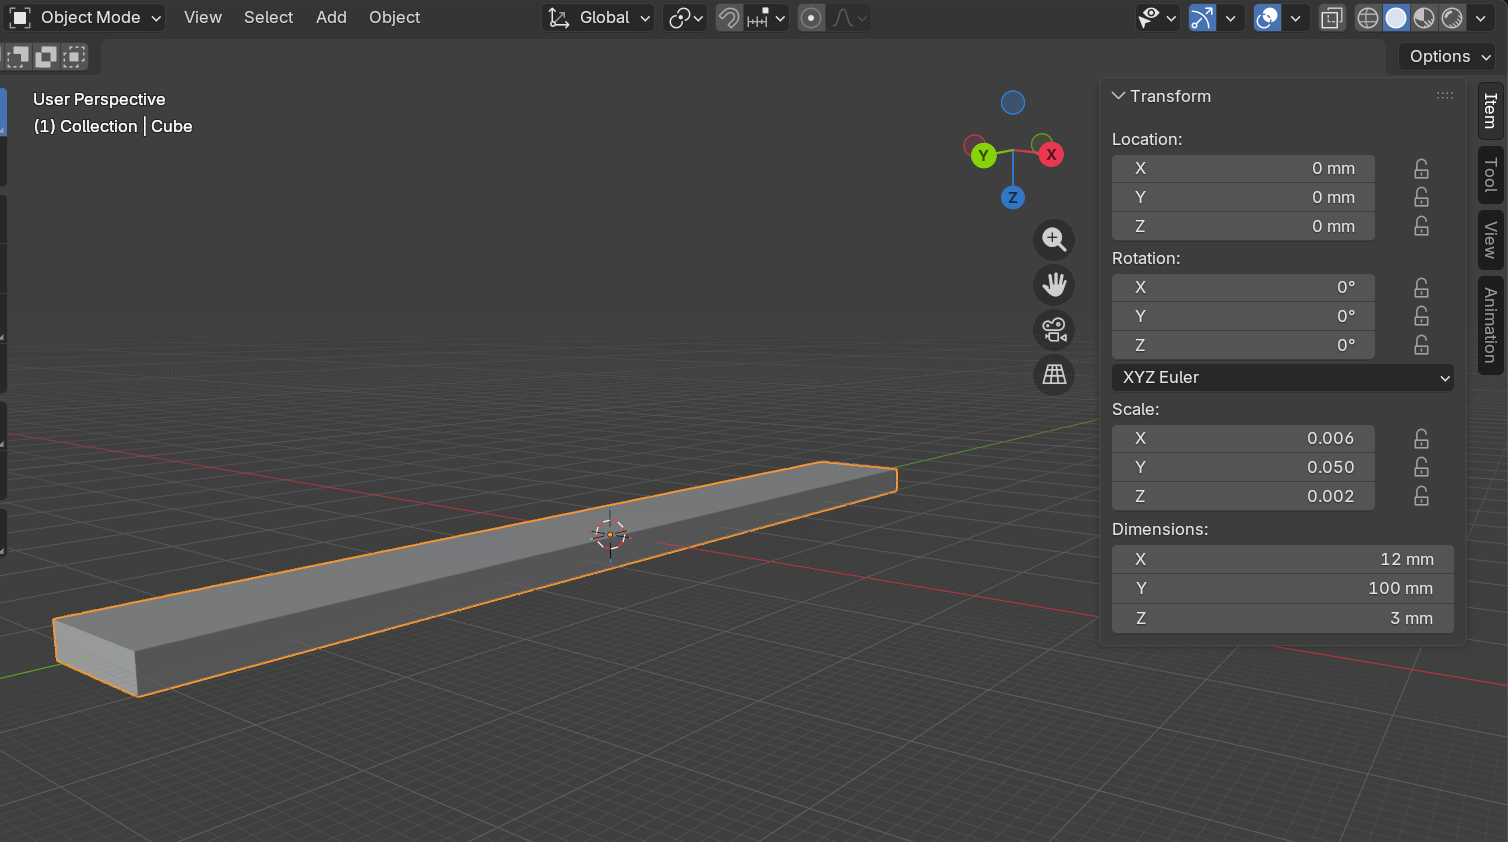This screenshot has width=1508, height=842.
Task: Click the Dimensions Z field showing 3 mm
Action: [1283, 619]
